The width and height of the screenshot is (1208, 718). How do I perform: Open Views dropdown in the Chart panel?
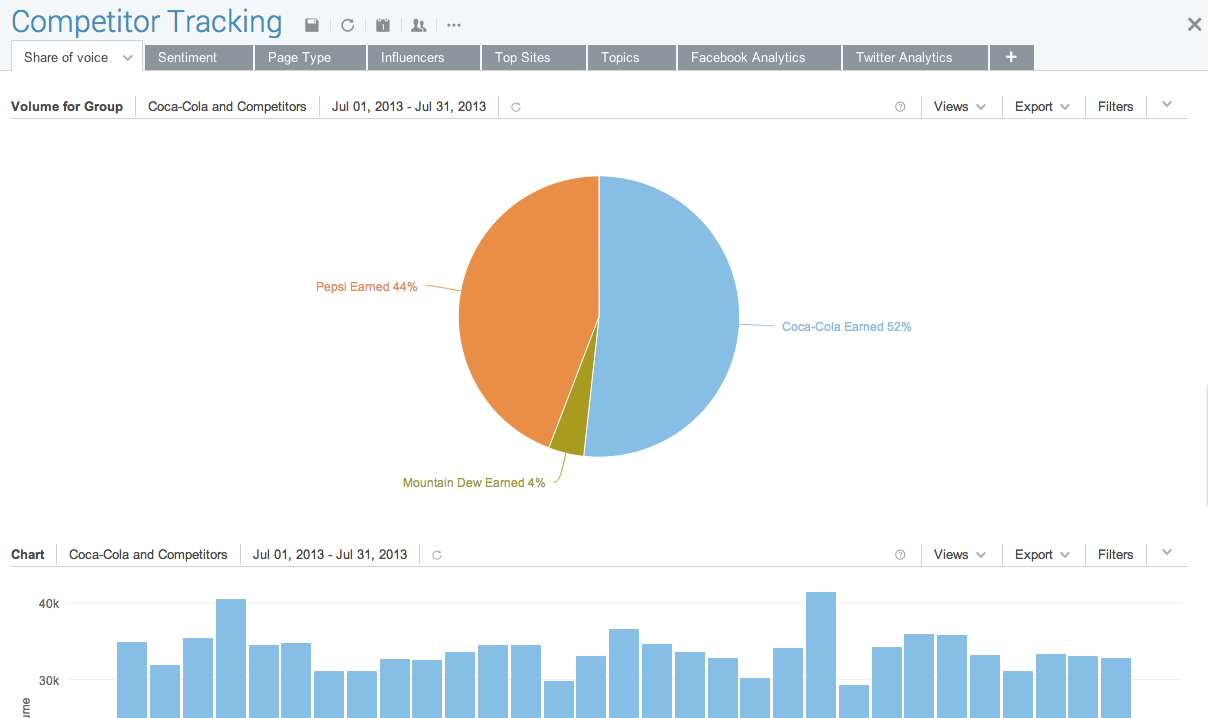(x=960, y=555)
